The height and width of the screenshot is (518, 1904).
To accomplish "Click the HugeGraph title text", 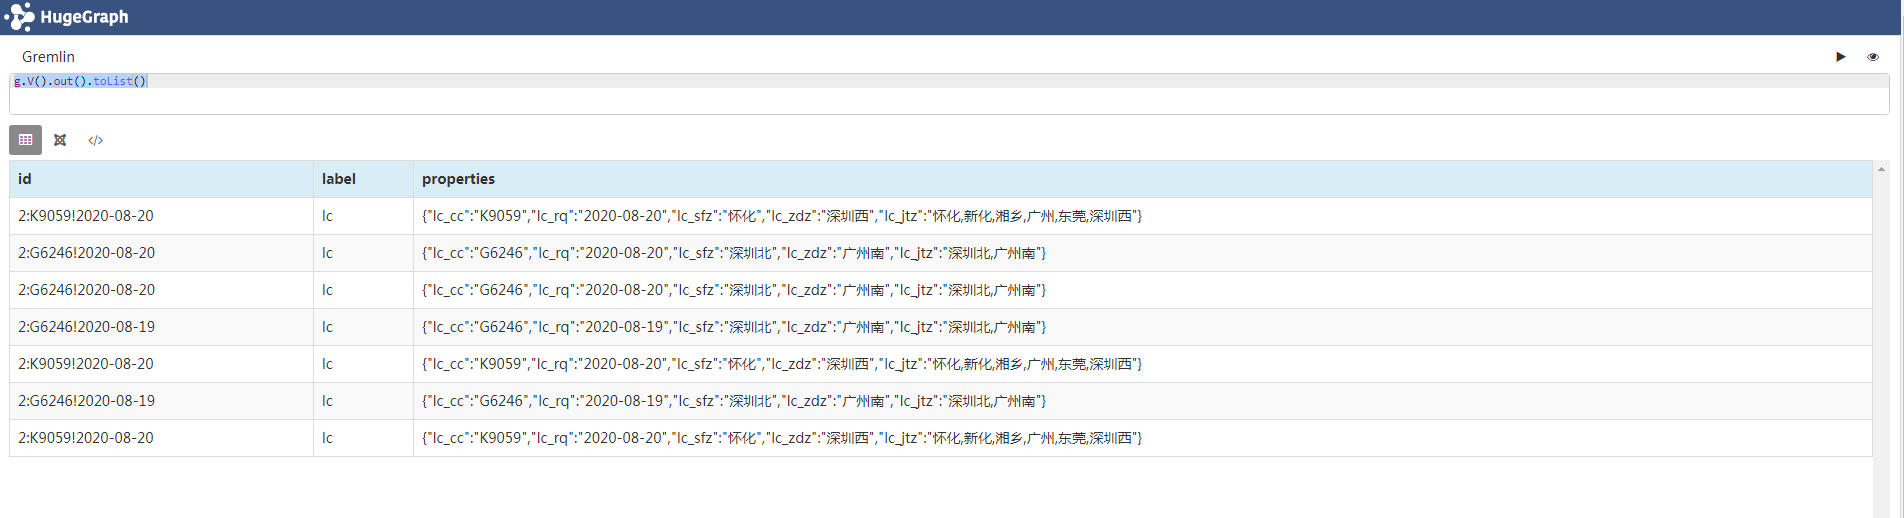I will click(84, 17).
